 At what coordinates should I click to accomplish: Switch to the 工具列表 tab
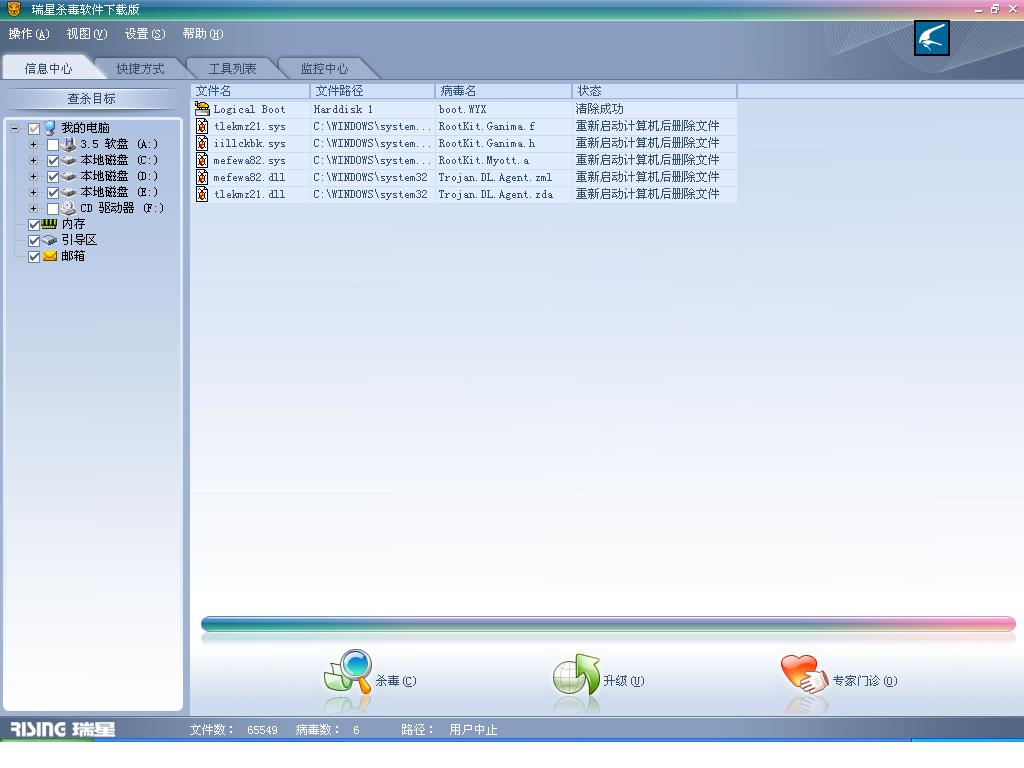(232, 69)
